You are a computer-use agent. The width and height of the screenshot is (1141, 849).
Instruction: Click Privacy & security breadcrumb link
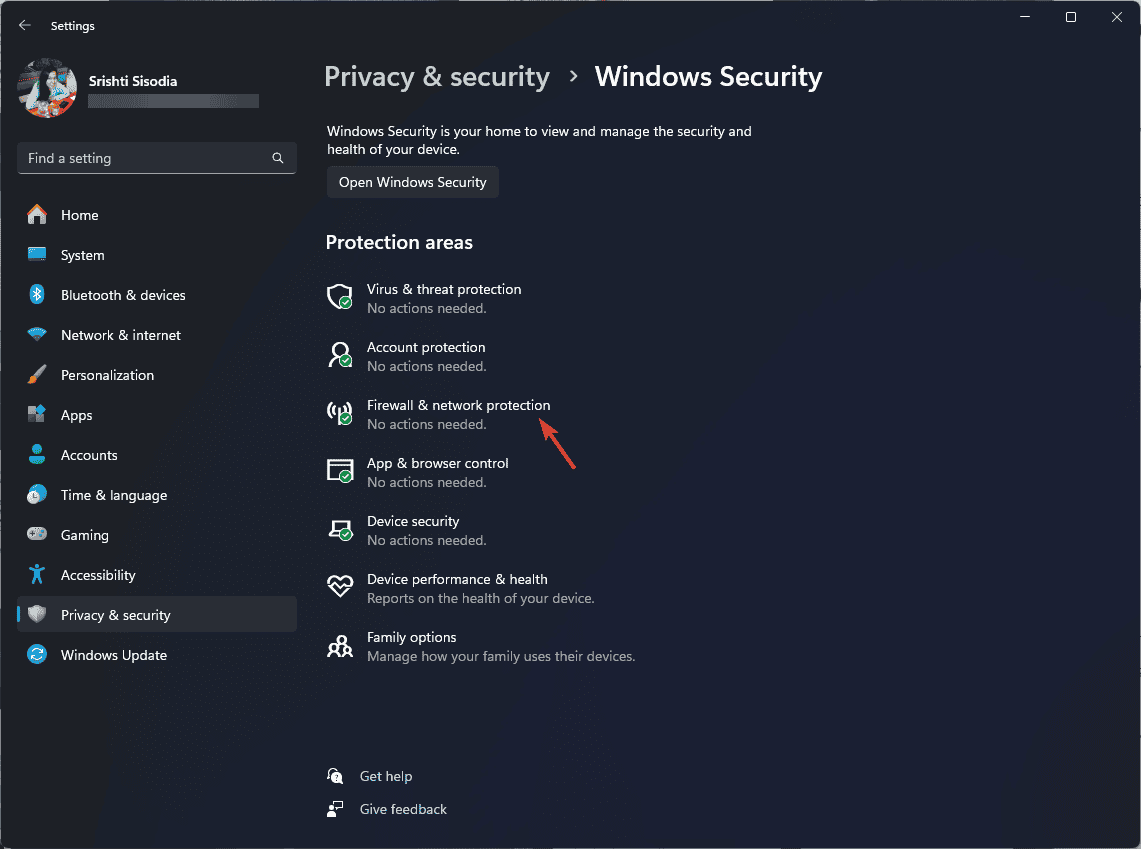[437, 77]
